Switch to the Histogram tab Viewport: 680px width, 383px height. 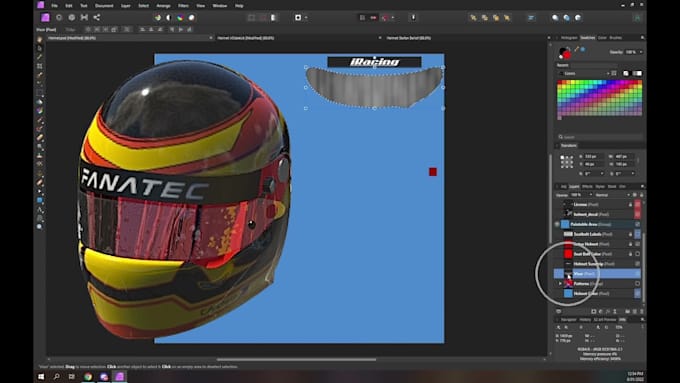pyautogui.click(x=569, y=38)
